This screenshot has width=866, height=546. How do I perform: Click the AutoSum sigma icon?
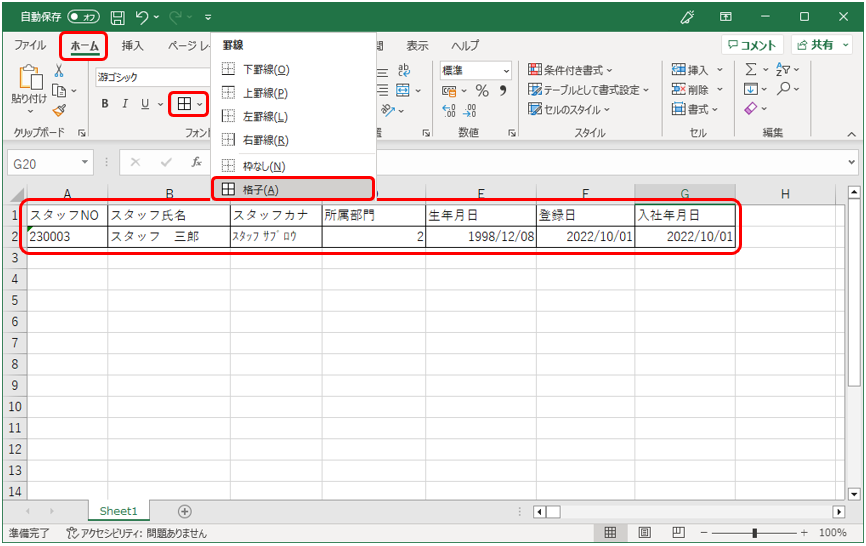pyautogui.click(x=751, y=70)
